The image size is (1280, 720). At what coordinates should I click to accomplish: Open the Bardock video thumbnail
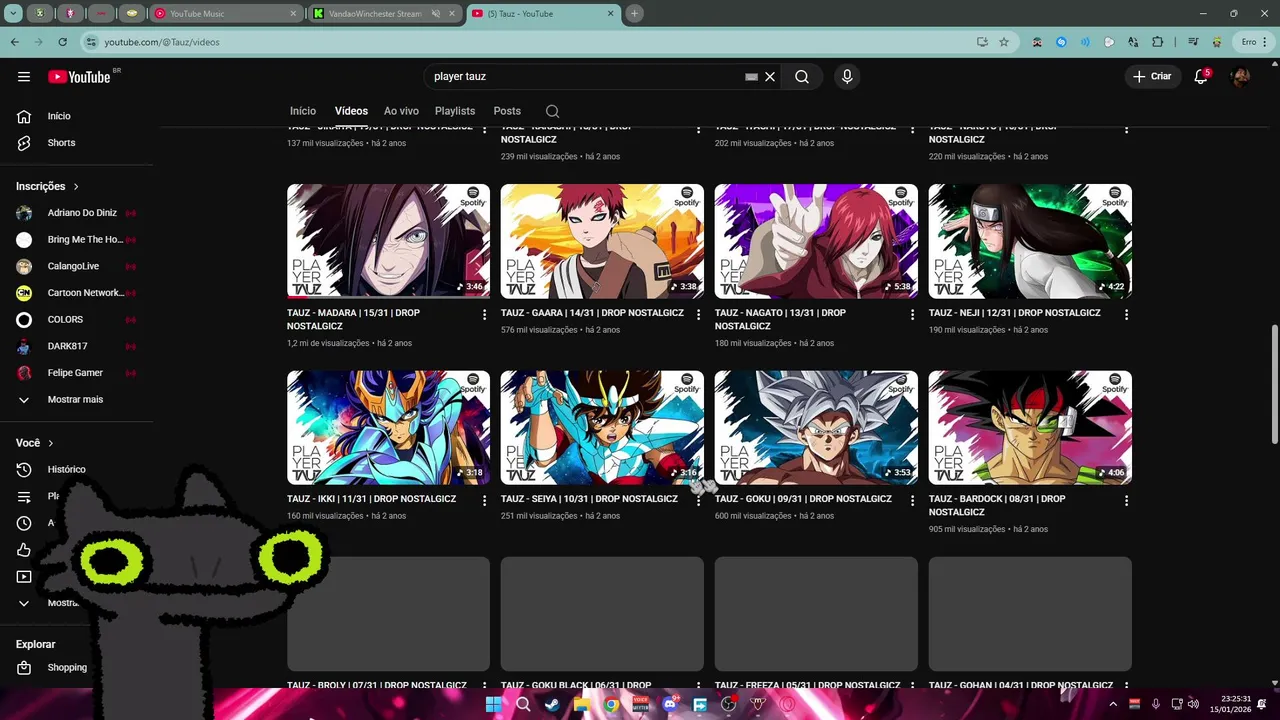click(x=1030, y=428)
